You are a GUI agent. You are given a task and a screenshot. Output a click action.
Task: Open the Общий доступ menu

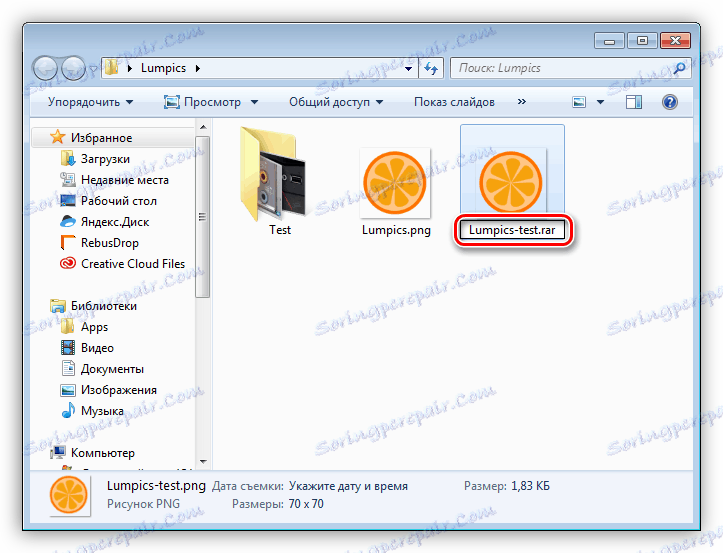click(336, 102)
